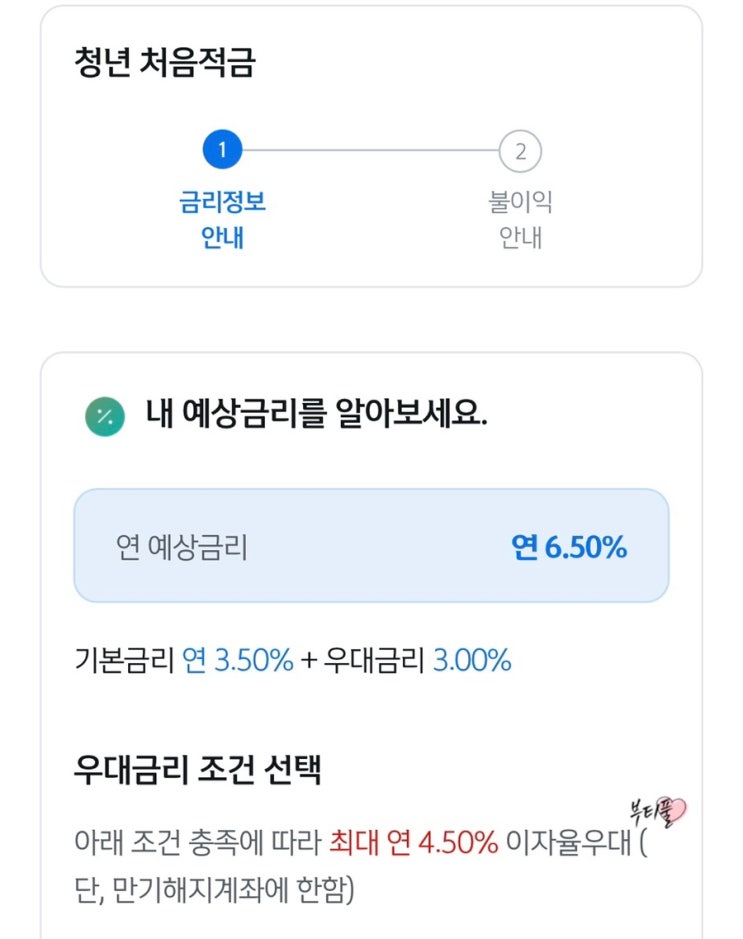The width and height of the screenshot is (743, 939).
Task: Click the 연 6.50% rate value
Action: tap(569, 547)
